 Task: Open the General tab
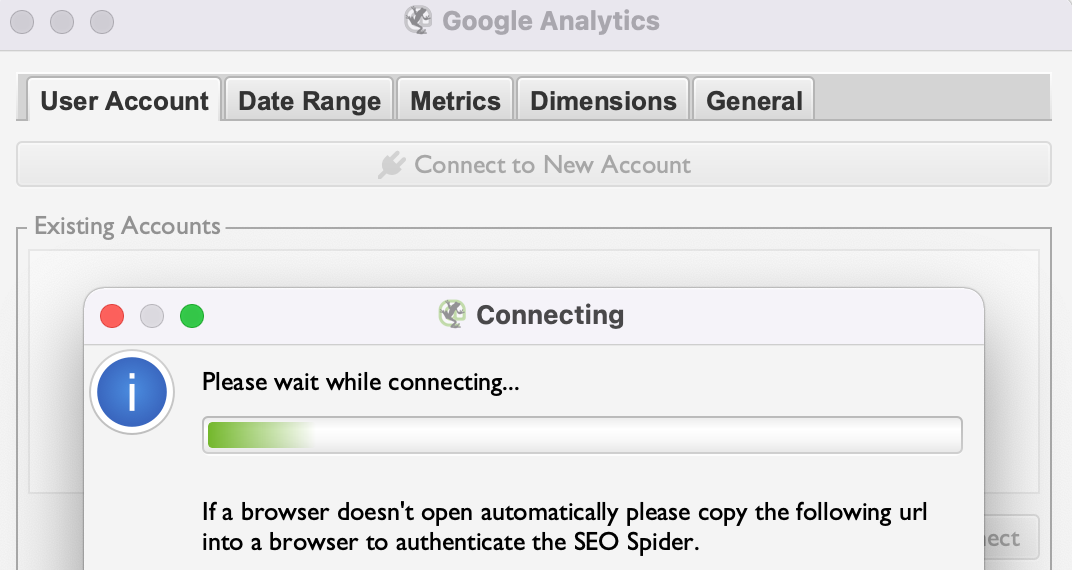[753, 100]
